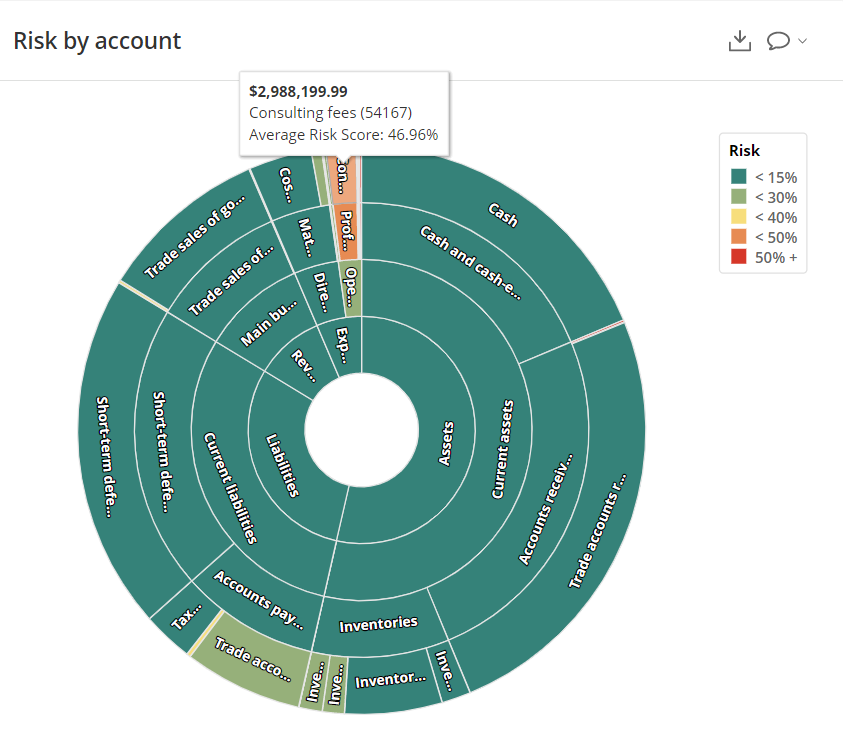Click the Assets inner ring segment
The image size is (843, 729).
[x=445, y=442]
